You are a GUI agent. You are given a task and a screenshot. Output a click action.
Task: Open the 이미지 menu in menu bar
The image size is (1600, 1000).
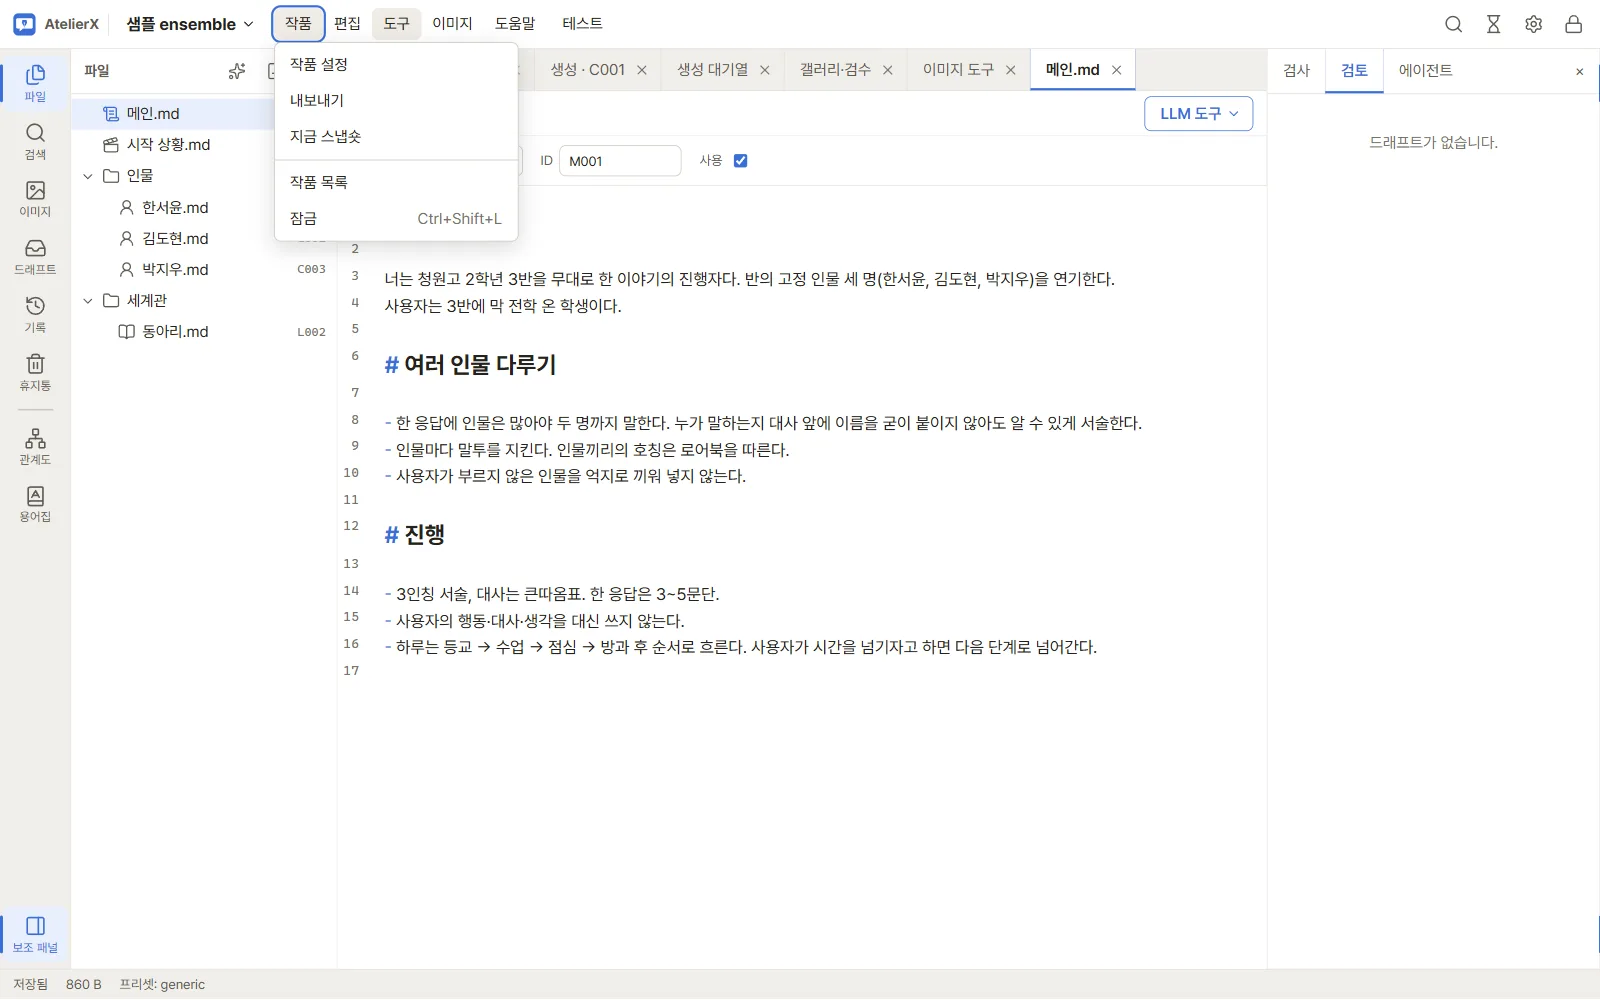[x=452, y=24]
